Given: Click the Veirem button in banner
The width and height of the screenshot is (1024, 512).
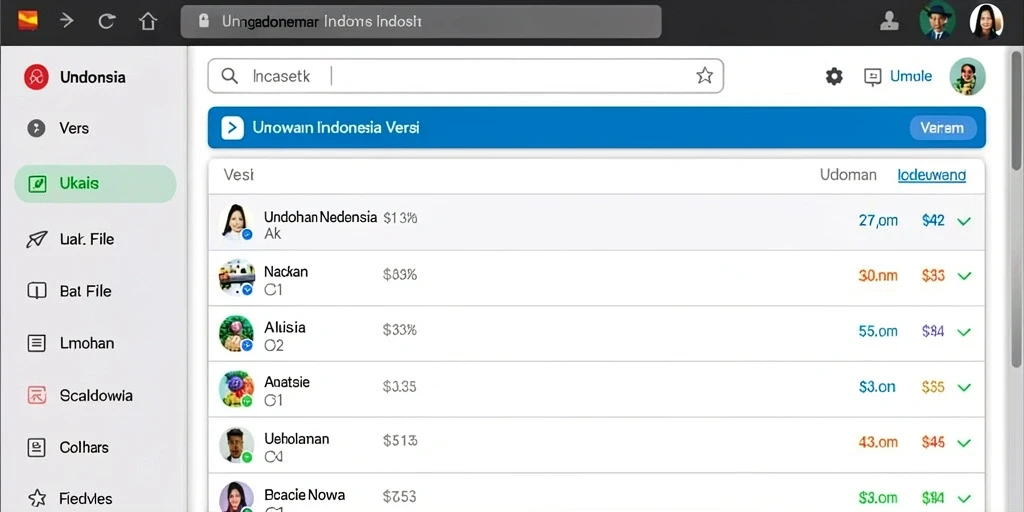Looking at the screenshot, I should point(942,128).
